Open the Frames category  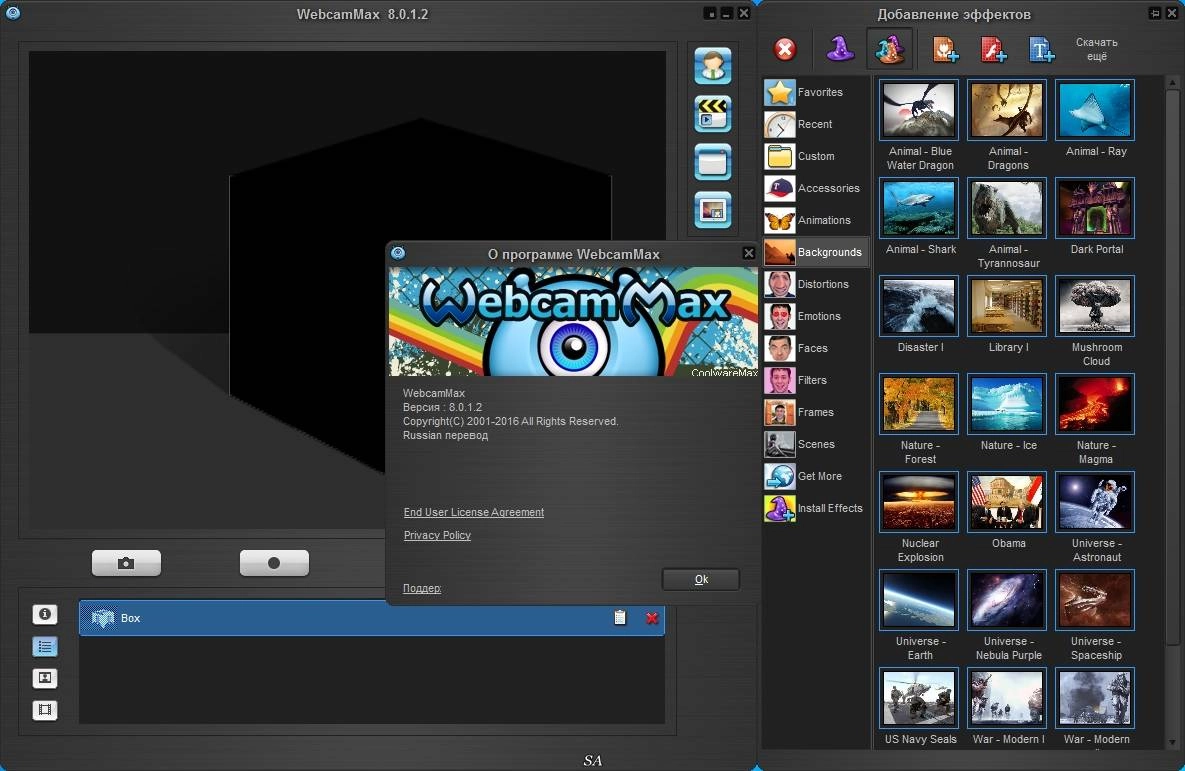click(x=816, y=412)
